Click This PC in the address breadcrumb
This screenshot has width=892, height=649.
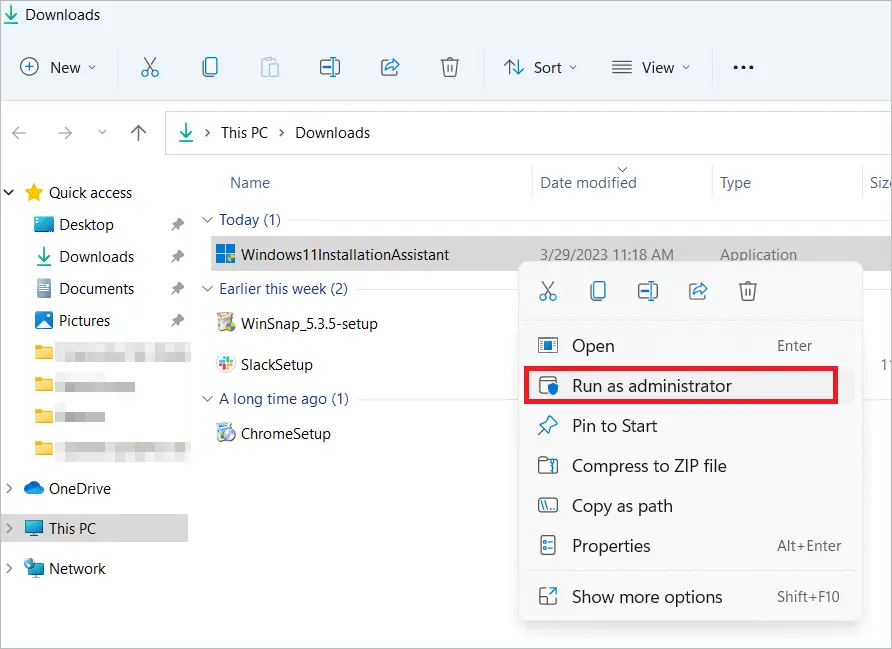click(245, 133)
